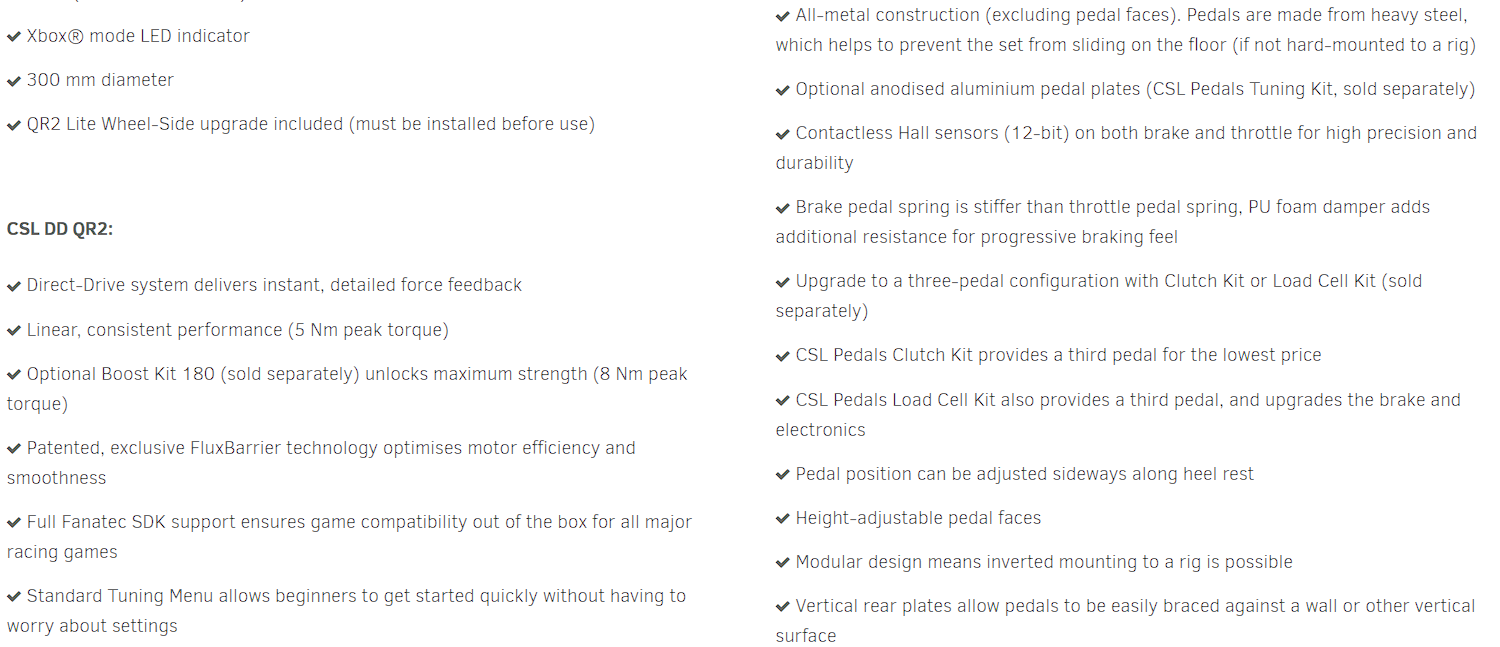1500x647 pixels.
Task: Click Optional anodised aluminium pedal plates text
Action: point(1135,89)
